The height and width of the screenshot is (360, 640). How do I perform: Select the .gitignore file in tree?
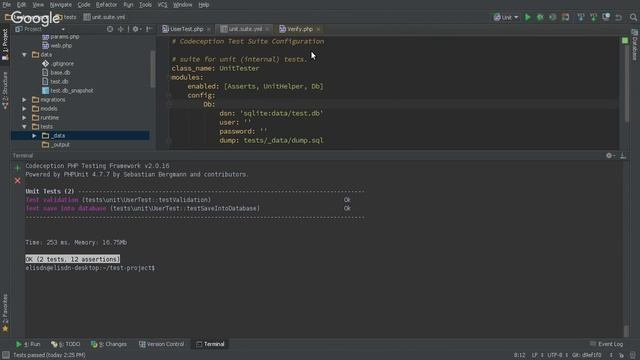pyautogui.click(x=58, y=63)
